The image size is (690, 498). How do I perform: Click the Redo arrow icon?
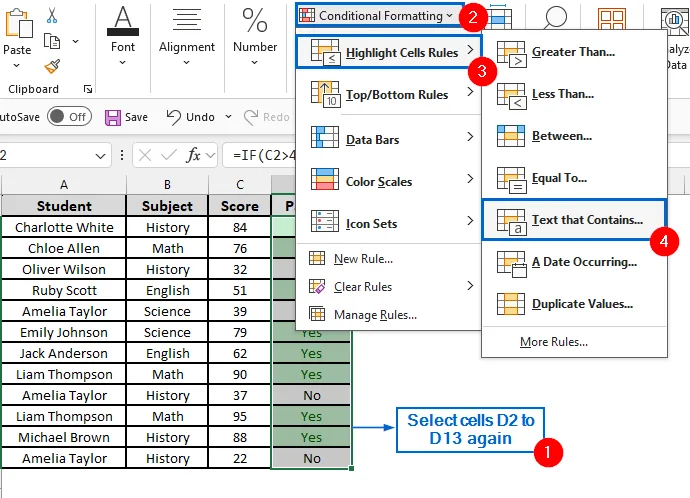point(251,117)
